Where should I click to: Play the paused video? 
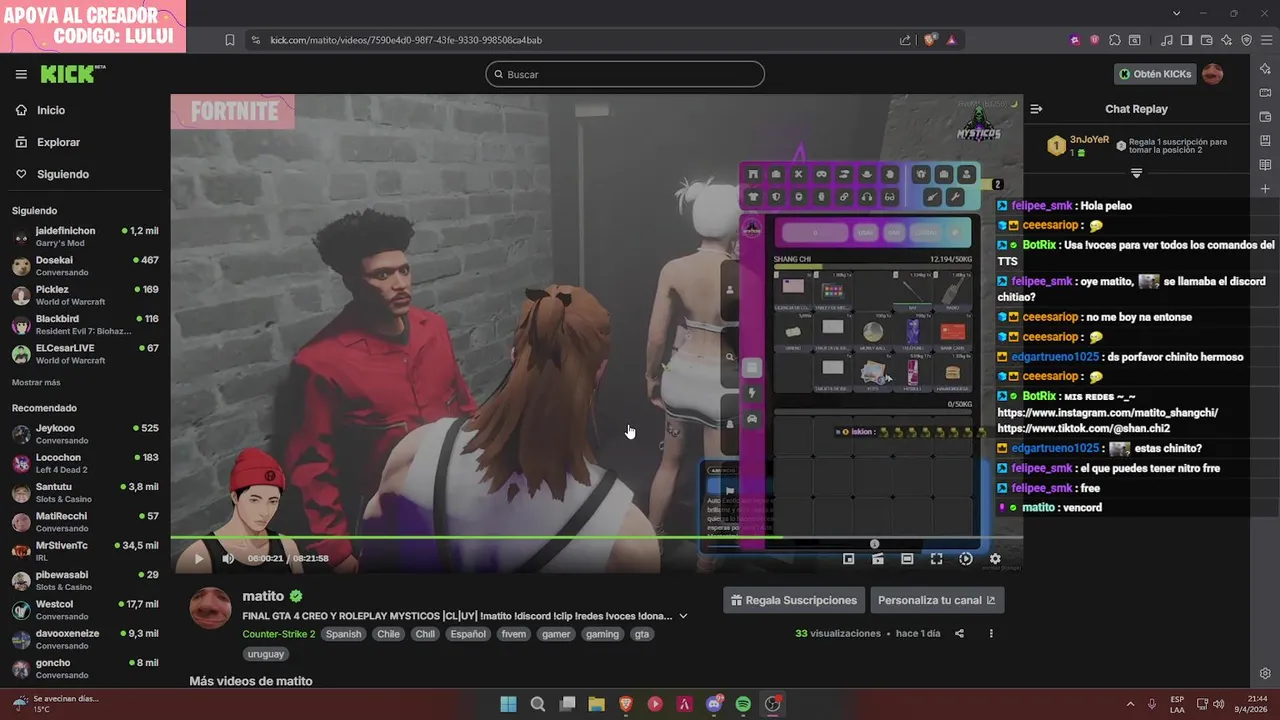pos(198,559)
